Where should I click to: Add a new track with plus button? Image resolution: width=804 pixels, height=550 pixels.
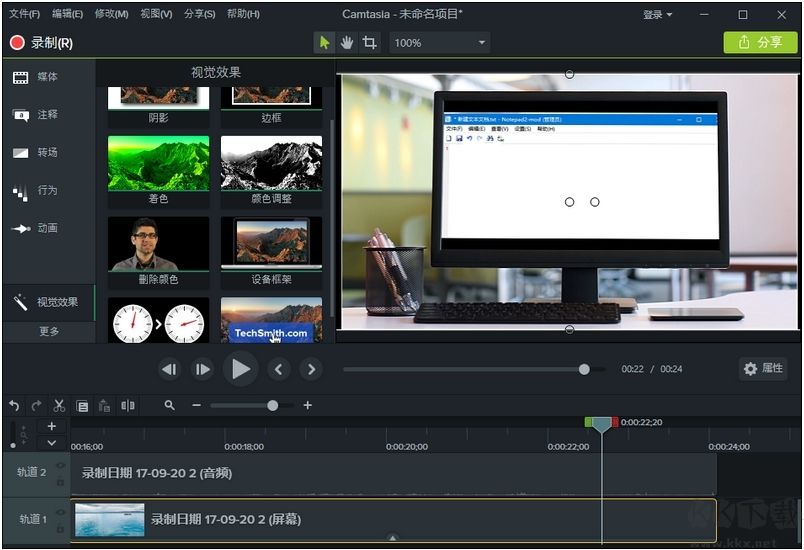(x=52, y=426)
